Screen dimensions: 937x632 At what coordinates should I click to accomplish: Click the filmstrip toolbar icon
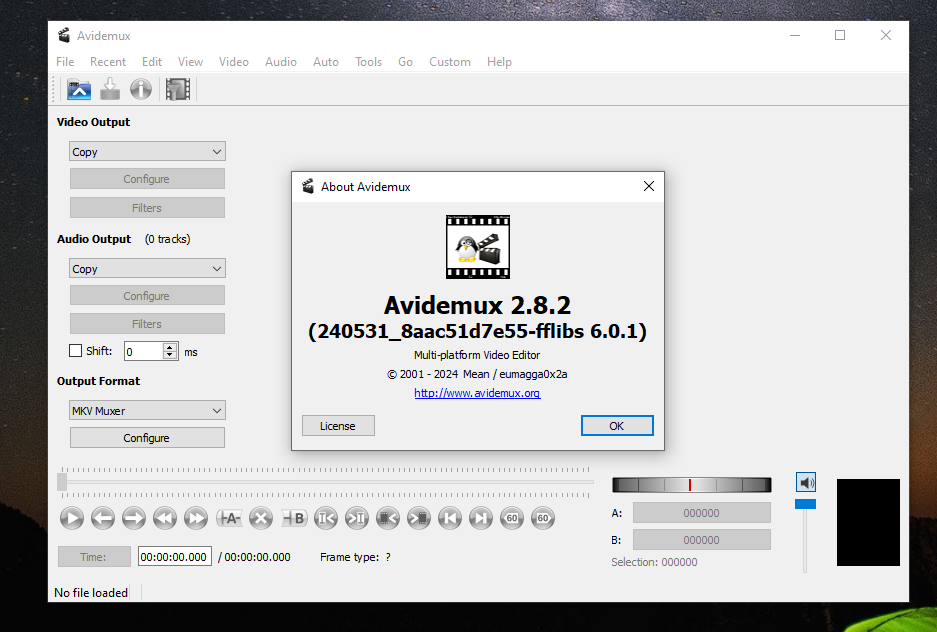pos(177,90)
